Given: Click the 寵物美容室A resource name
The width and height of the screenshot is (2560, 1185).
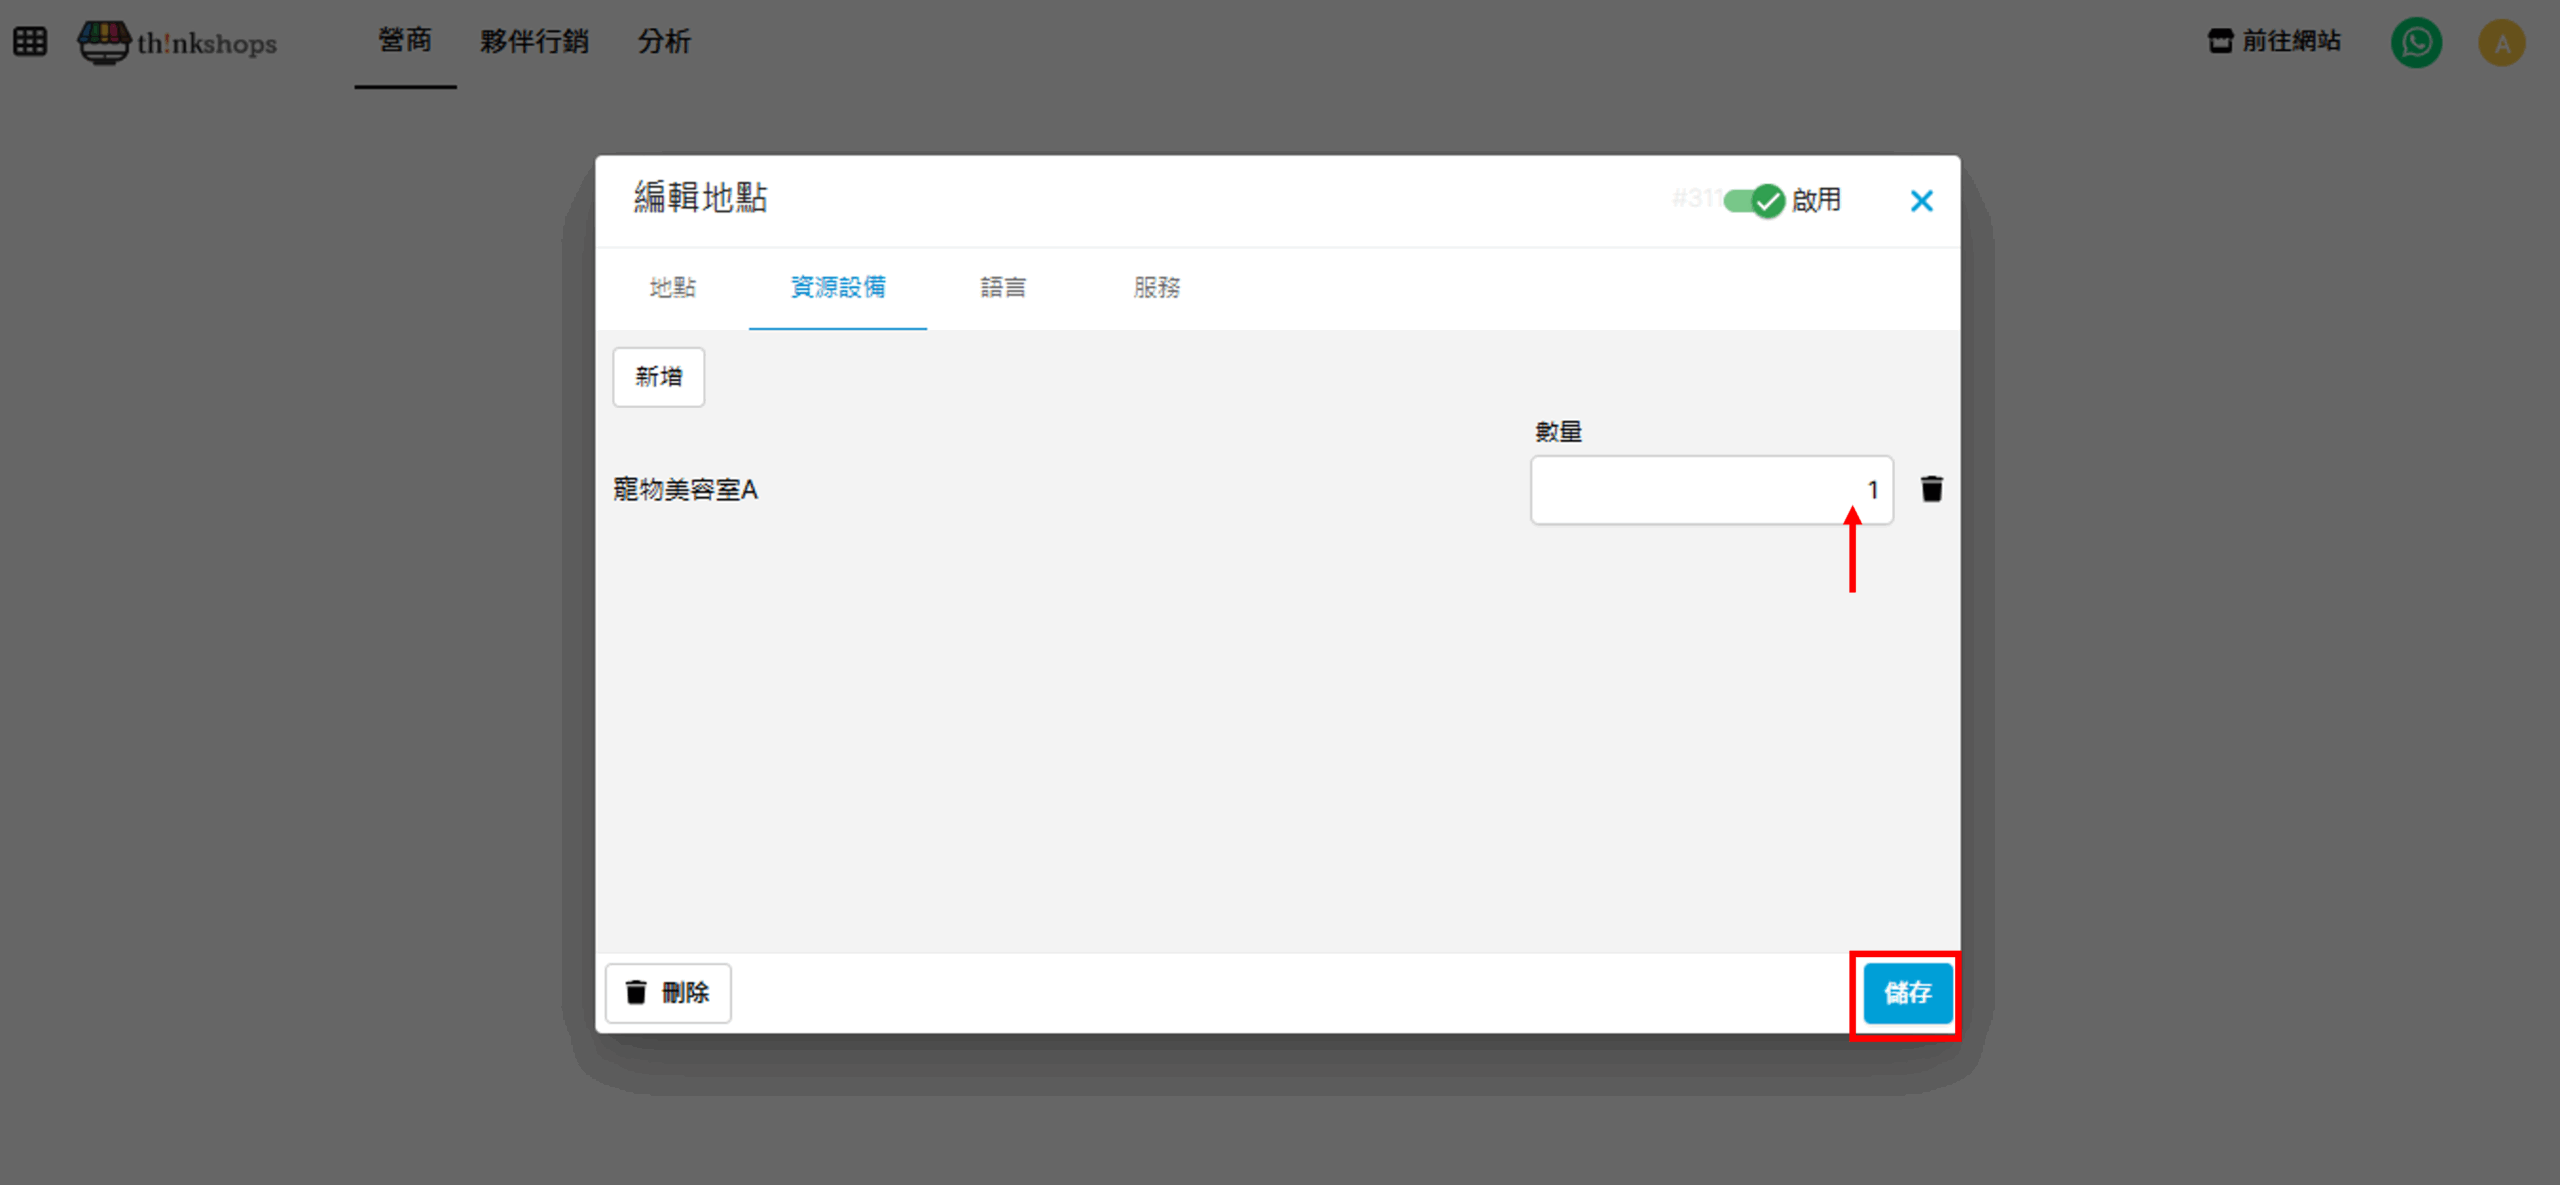Looking at the screenshot, I should (686, 490).
